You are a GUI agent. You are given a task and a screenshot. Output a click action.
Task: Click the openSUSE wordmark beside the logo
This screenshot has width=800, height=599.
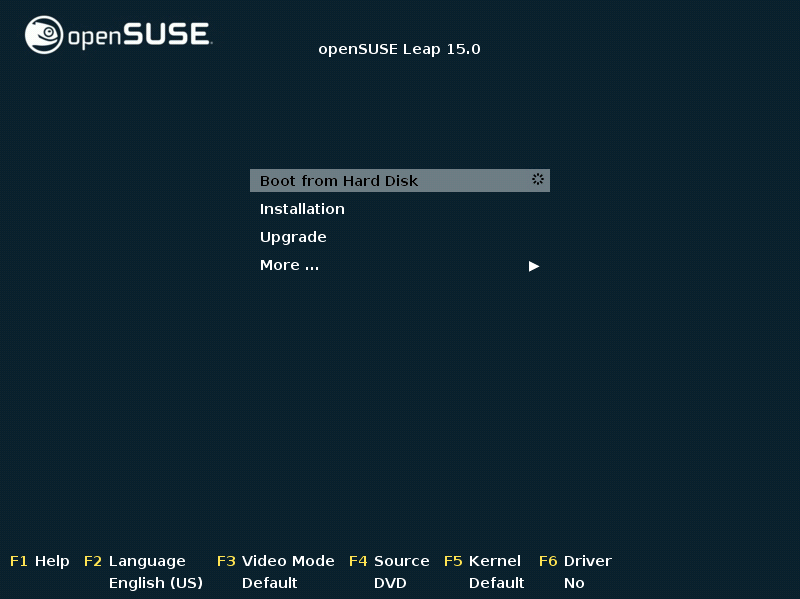click(139, 36)
